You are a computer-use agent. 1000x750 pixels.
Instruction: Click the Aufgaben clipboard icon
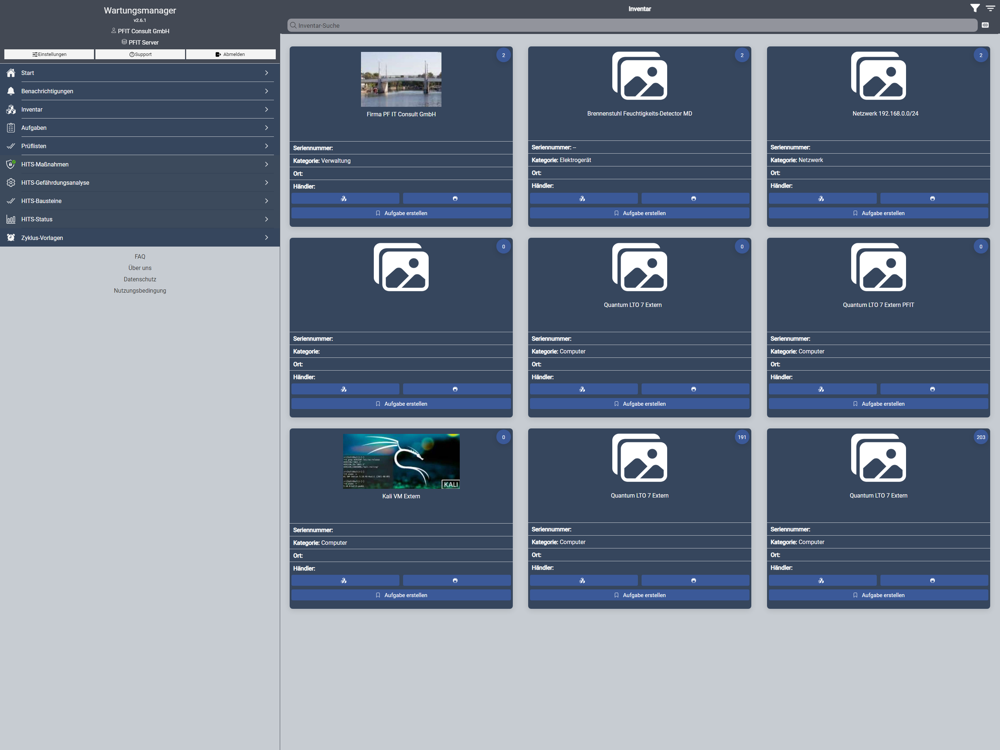[11, 128]
